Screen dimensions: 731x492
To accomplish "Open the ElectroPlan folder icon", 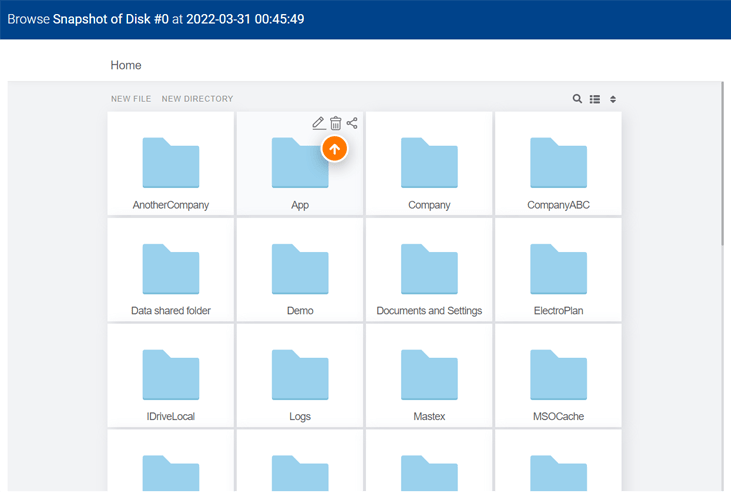I will click(x=559, y=269).
